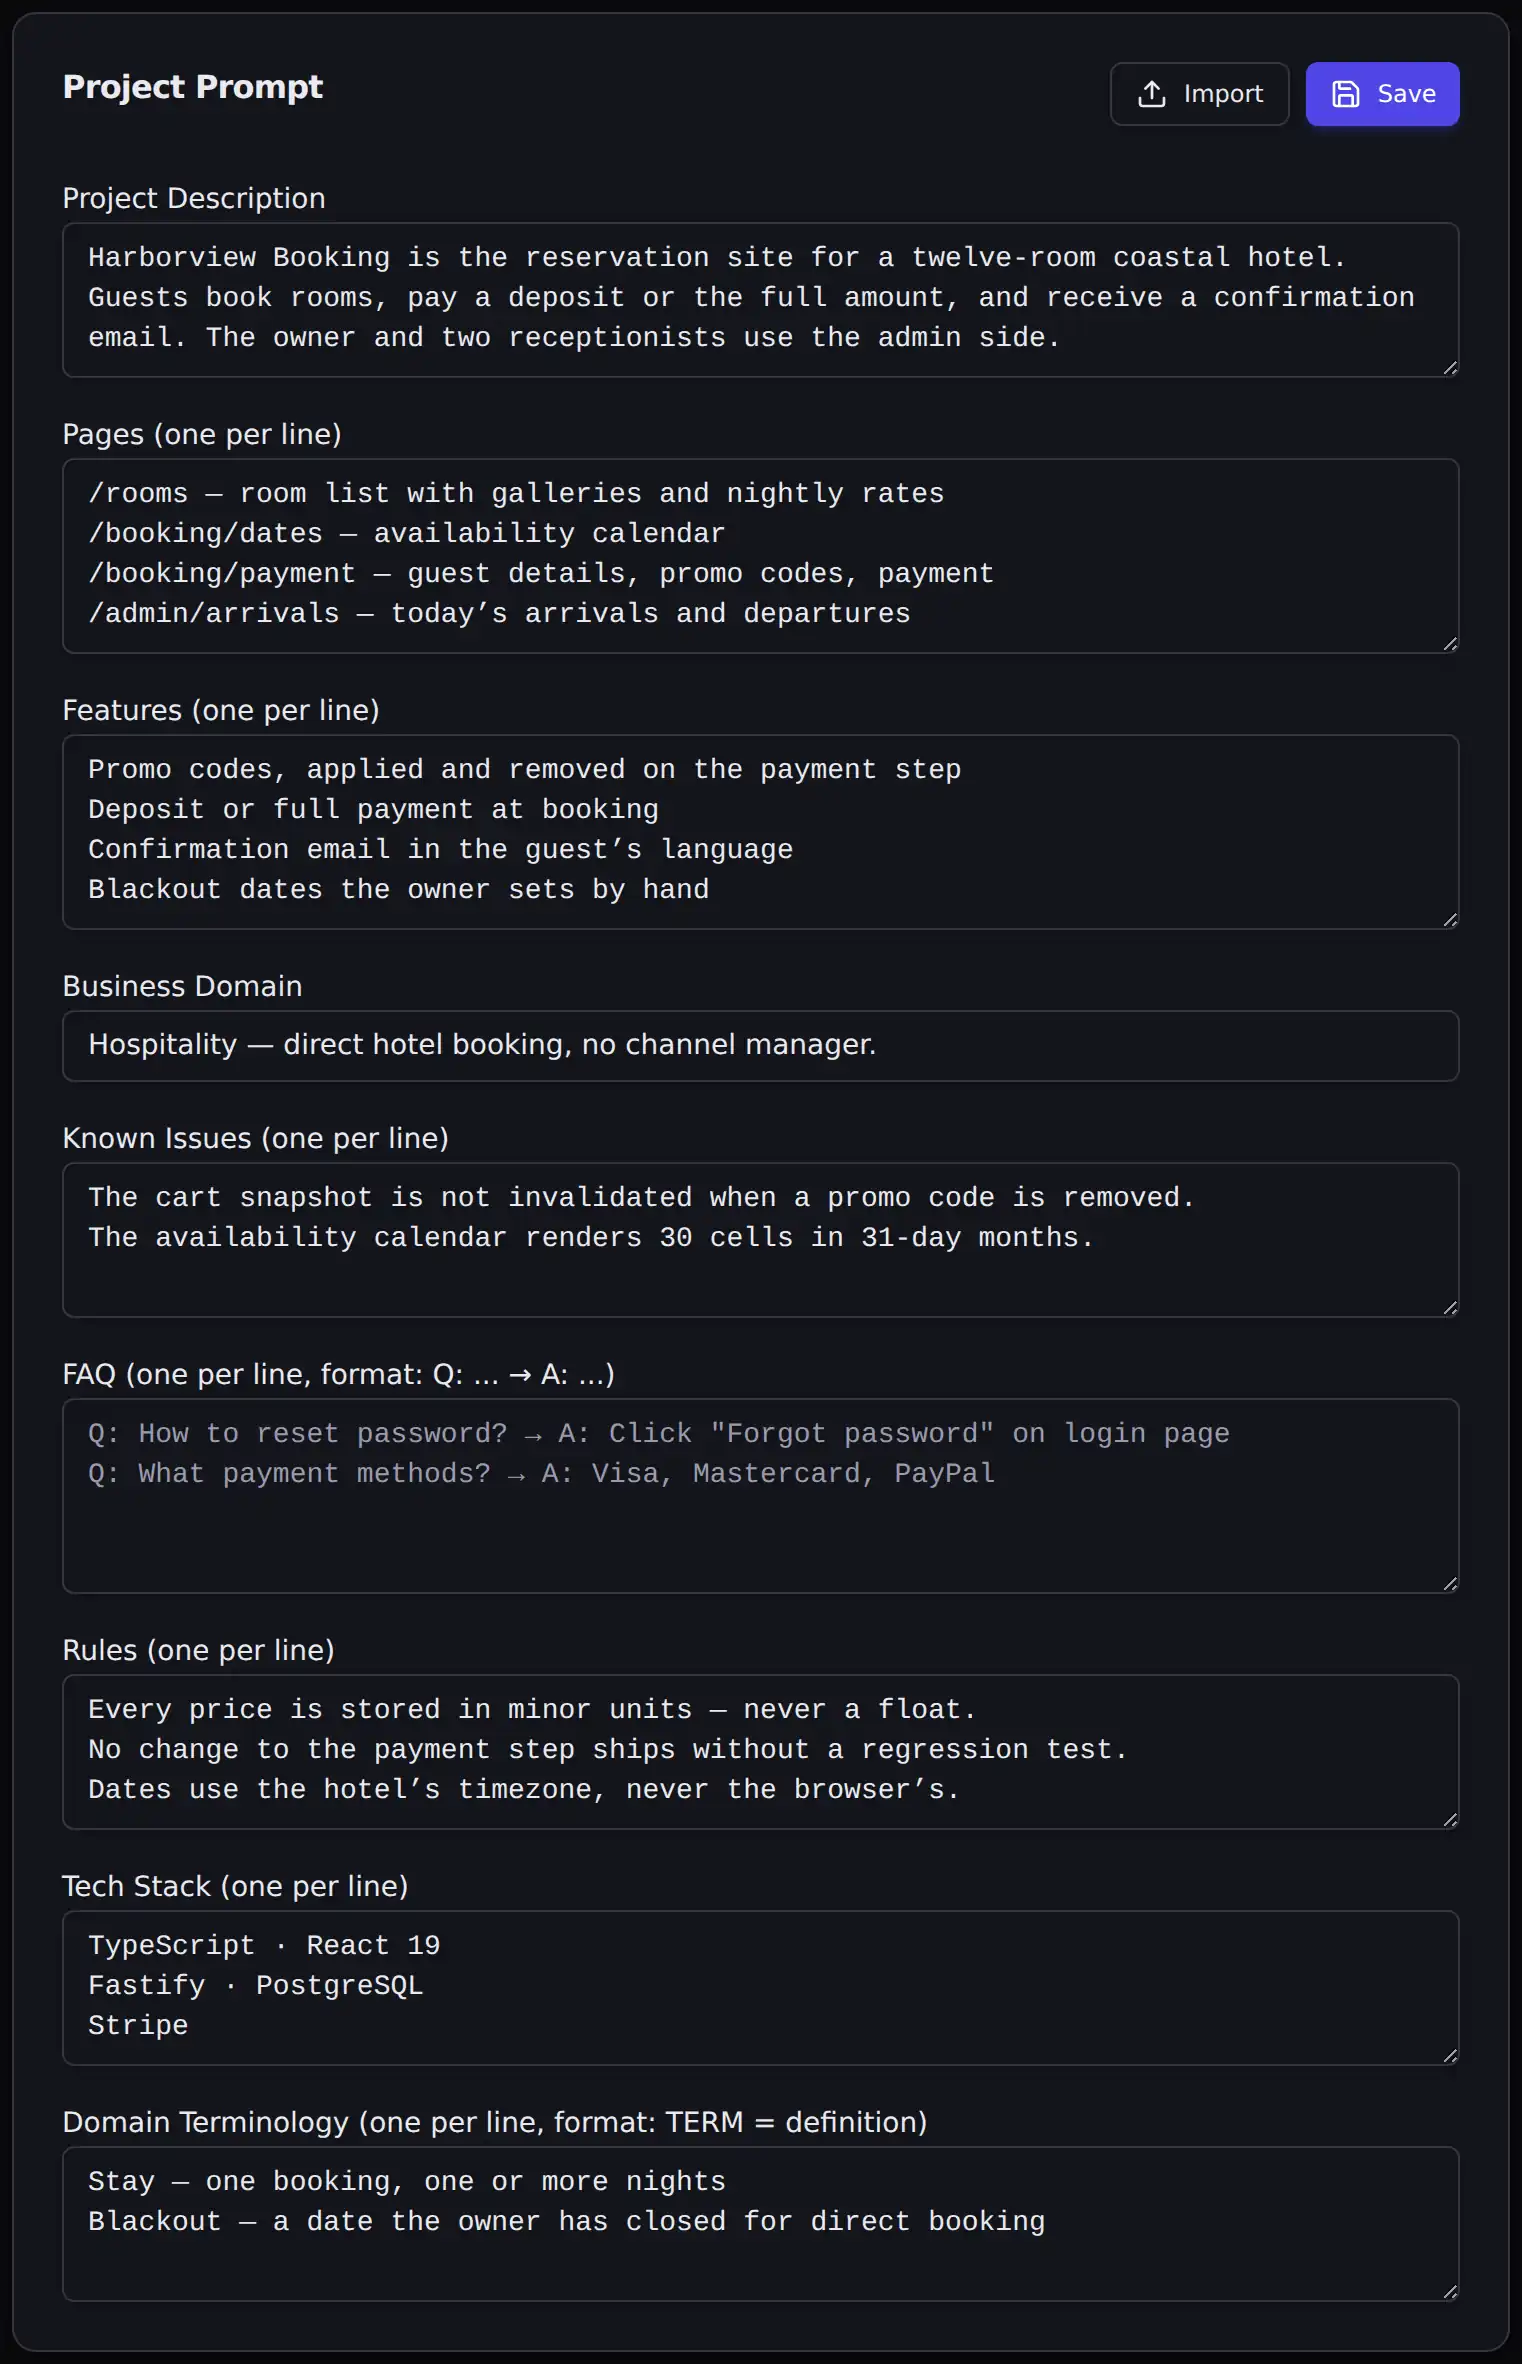1522x2364 pixels.
Task: Click the Save button
Action: tap(1382, 94)
